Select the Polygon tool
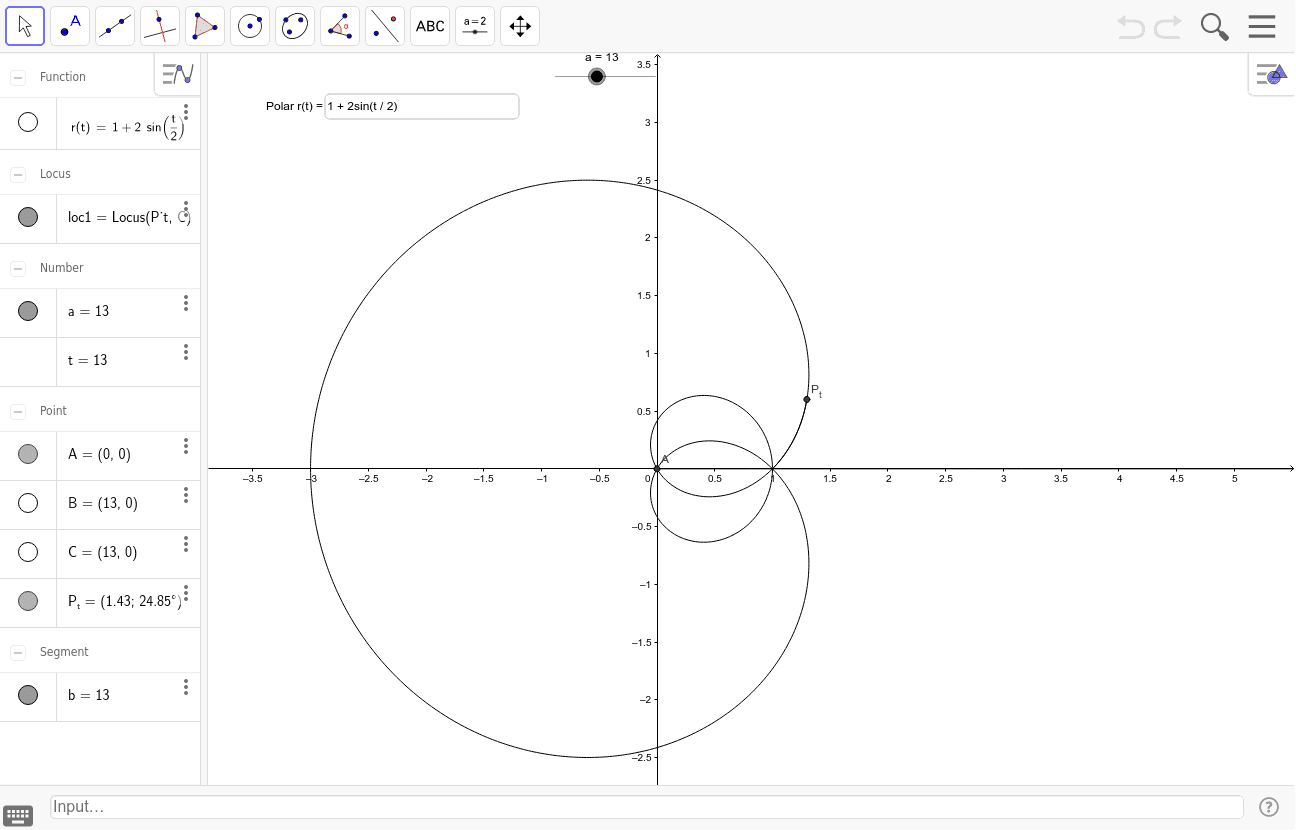 click(x=205, y=26)
